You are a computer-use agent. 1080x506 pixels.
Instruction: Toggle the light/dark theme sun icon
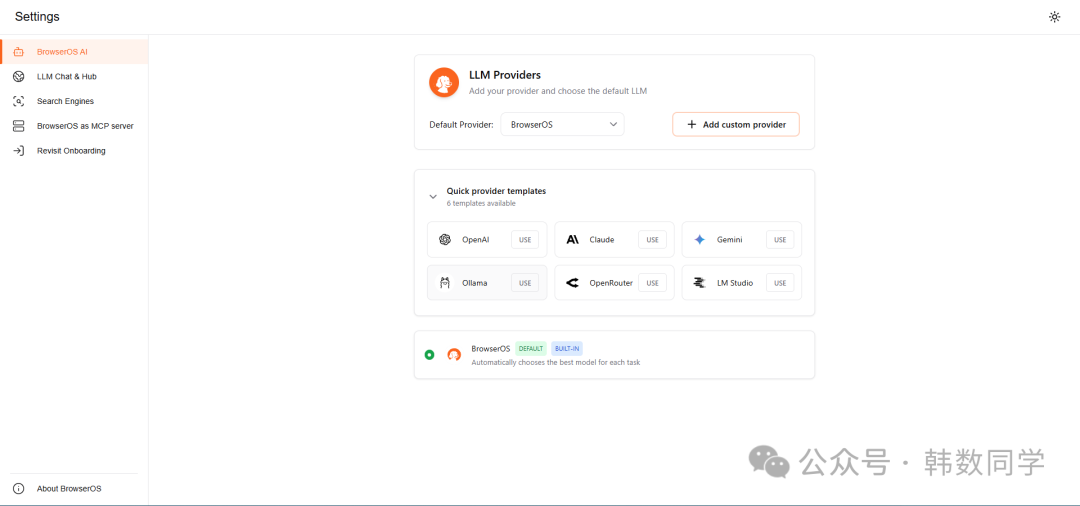(1054, 17)
